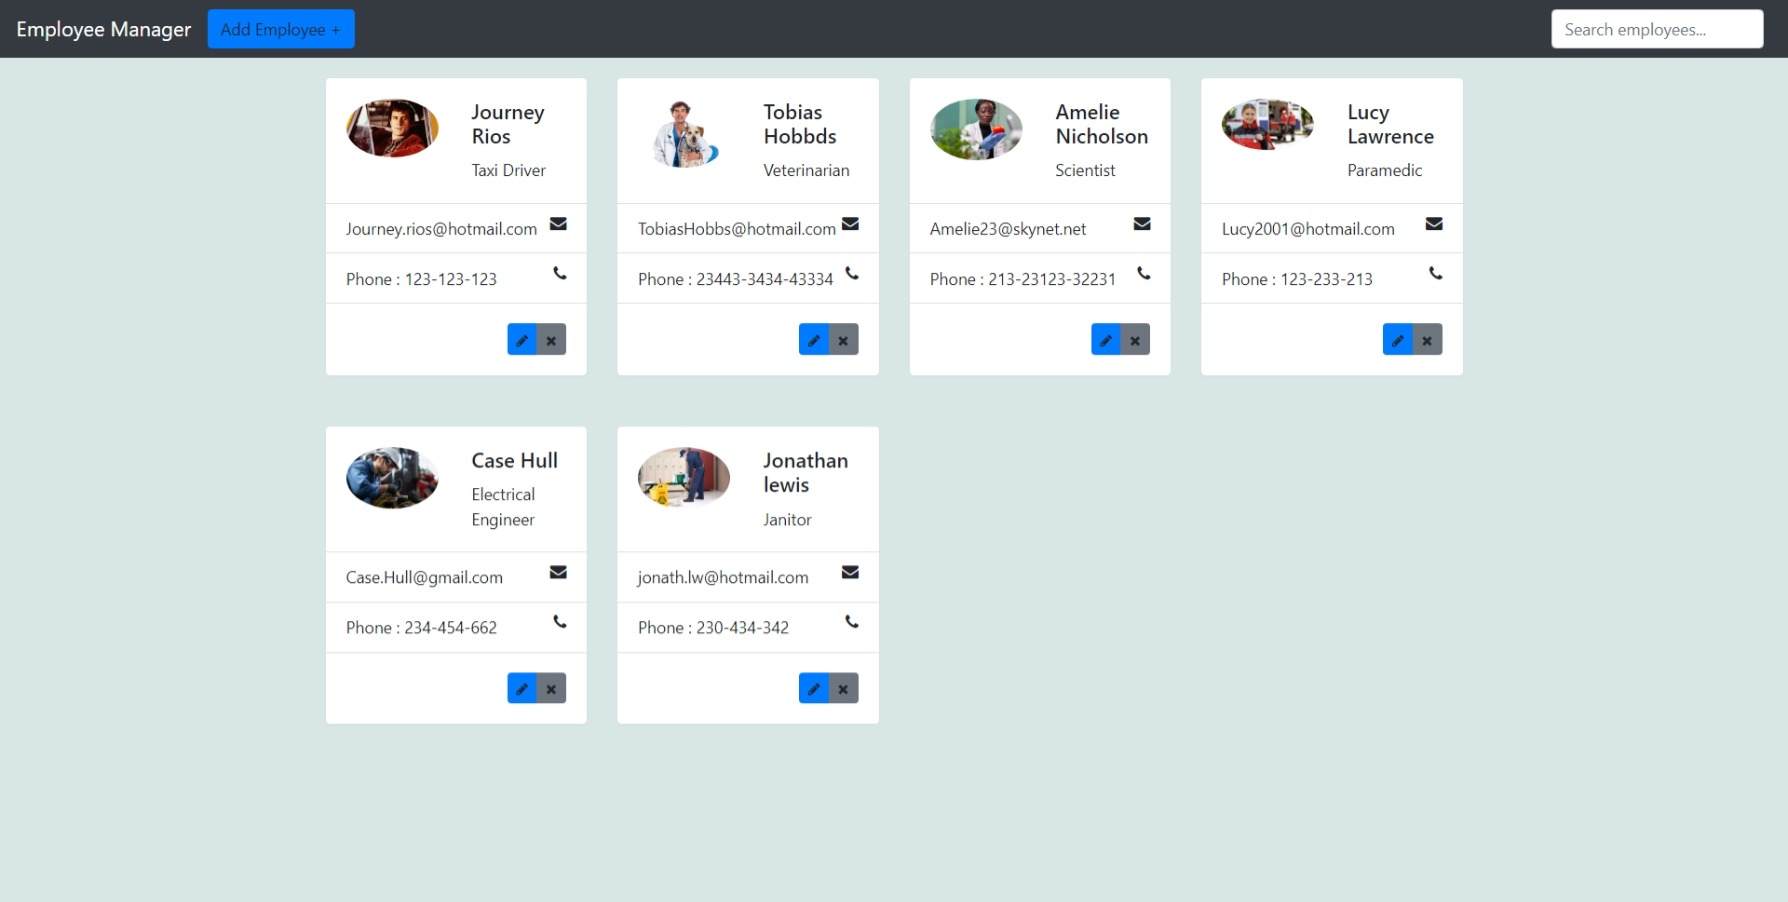The width and height of the screenshot is (1788, 902).
Task: Edit Lucy Lawrence's employee details
Action: pyautogui.click(x=1397, y=339)
